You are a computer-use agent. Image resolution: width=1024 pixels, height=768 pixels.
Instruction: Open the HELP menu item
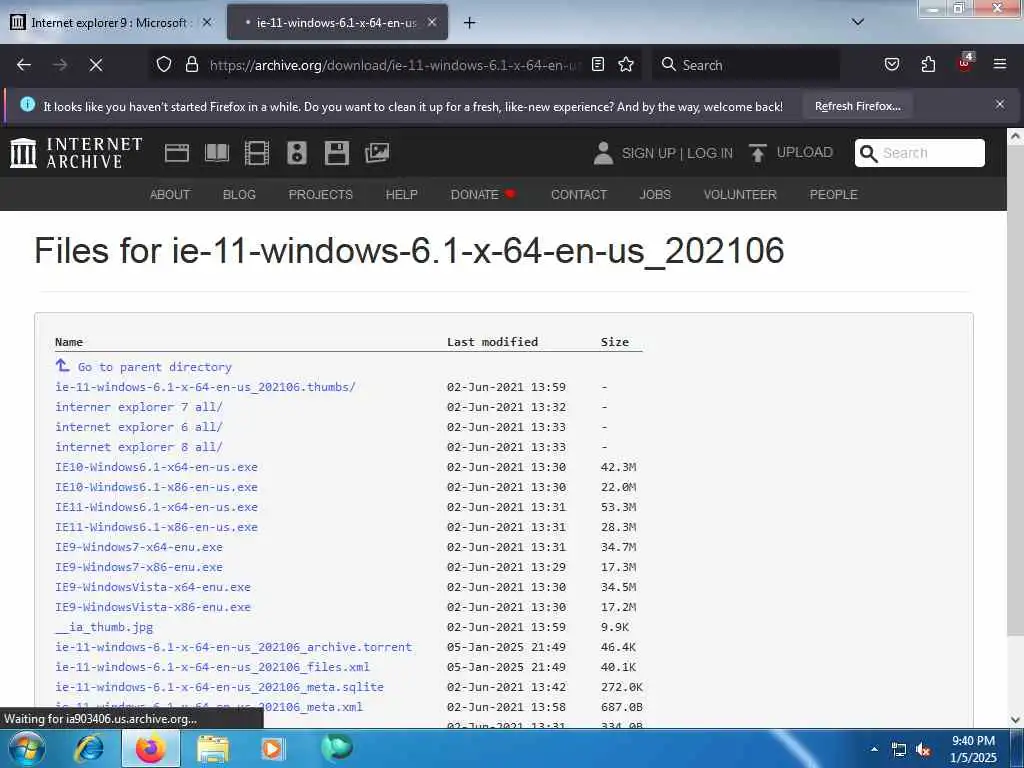(402, 195)
